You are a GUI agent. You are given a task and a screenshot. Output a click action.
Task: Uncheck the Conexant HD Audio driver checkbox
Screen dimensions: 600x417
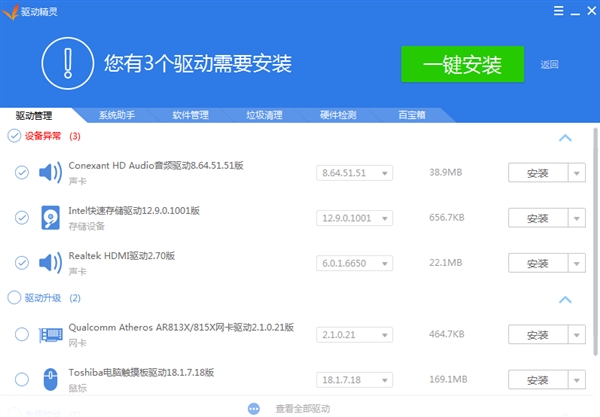click(22, 173)
